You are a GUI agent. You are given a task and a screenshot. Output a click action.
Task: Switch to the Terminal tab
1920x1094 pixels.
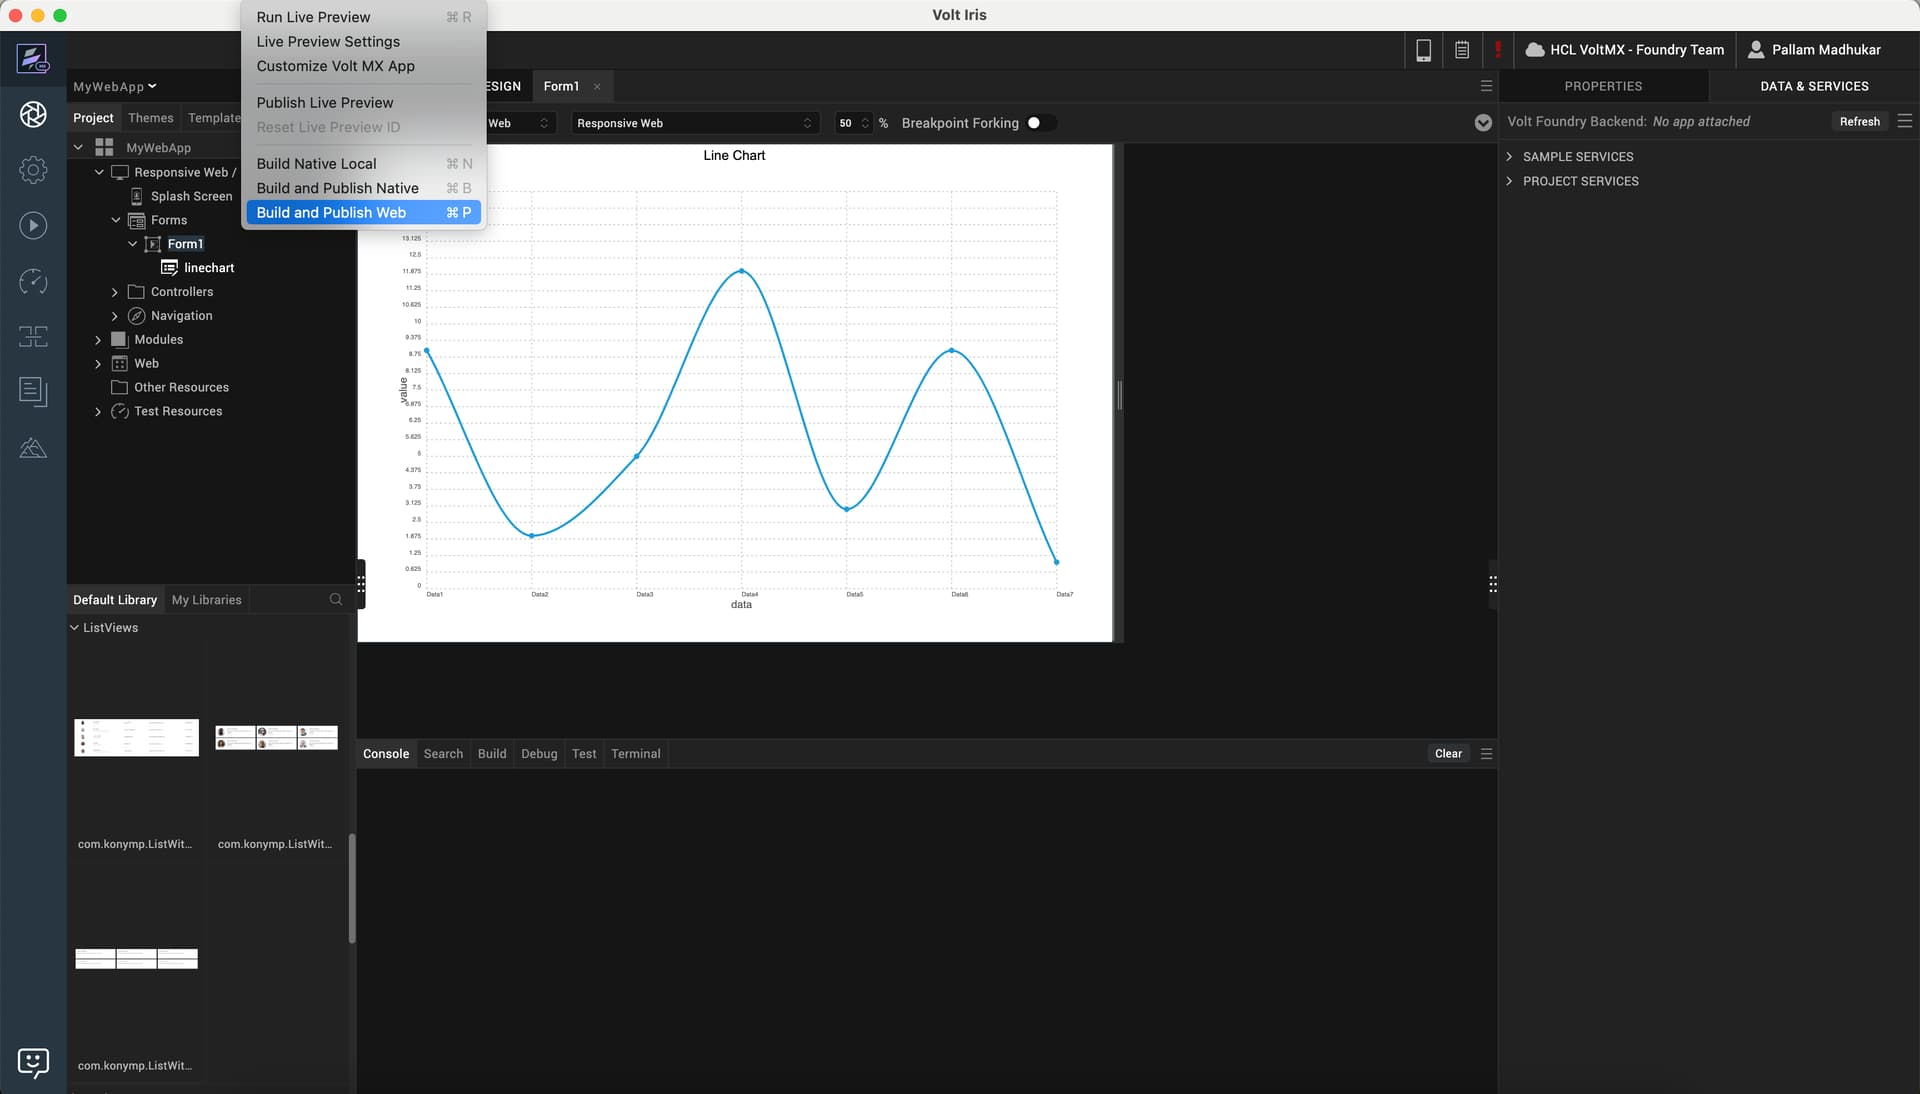(x=636, y=754)
